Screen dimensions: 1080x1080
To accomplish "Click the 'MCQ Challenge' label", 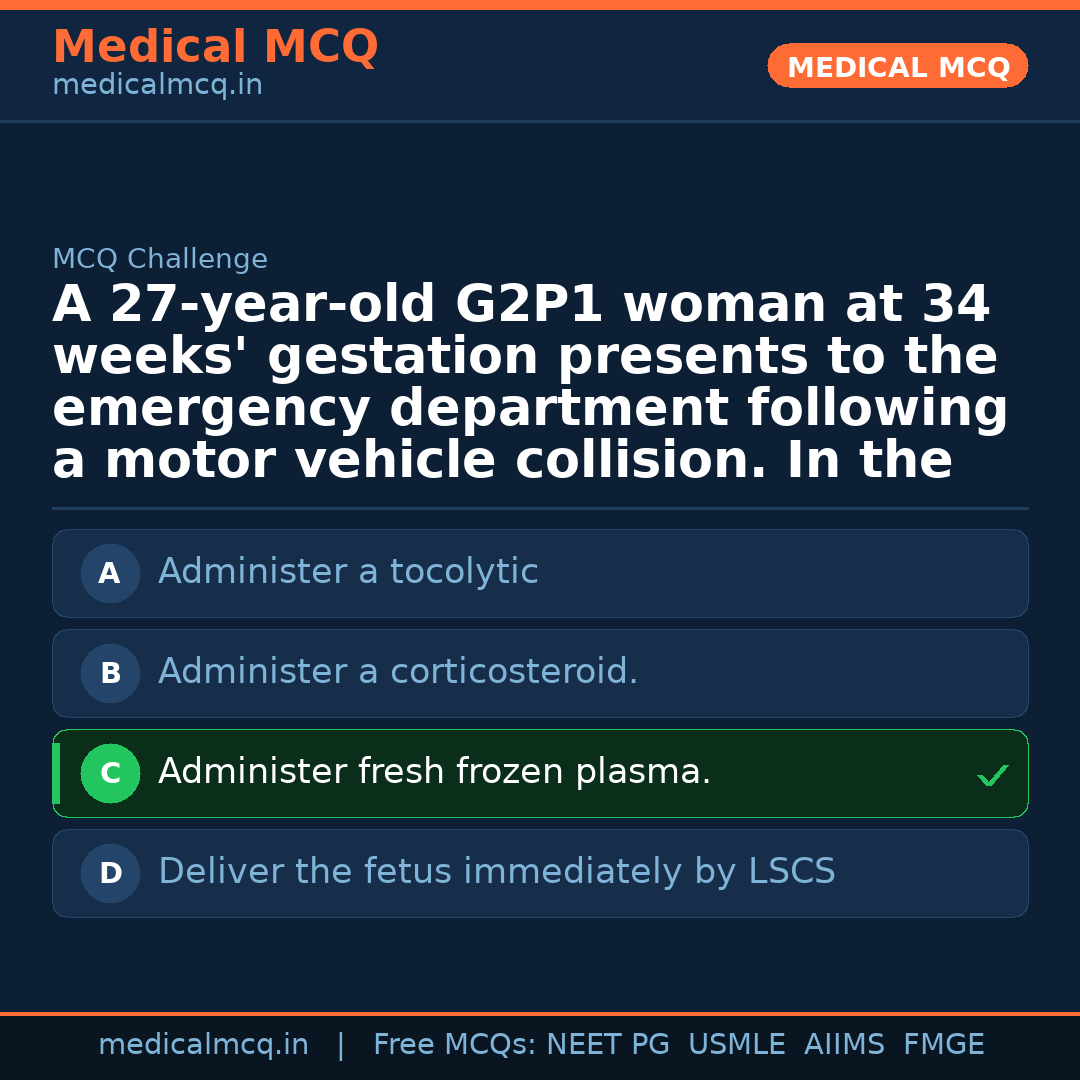I will [160, 260].
